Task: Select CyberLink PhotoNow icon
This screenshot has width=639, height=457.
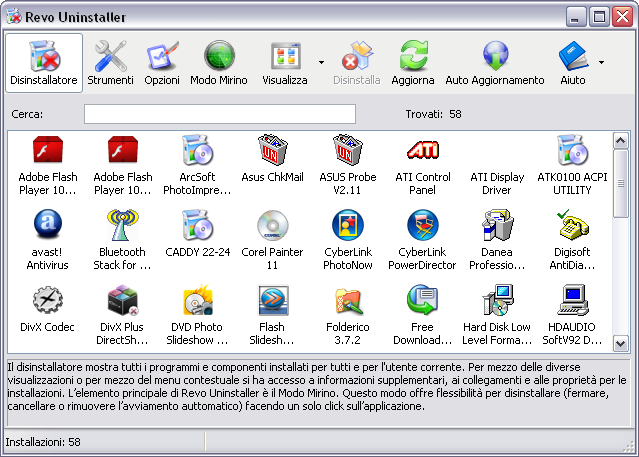Action: 348,225
